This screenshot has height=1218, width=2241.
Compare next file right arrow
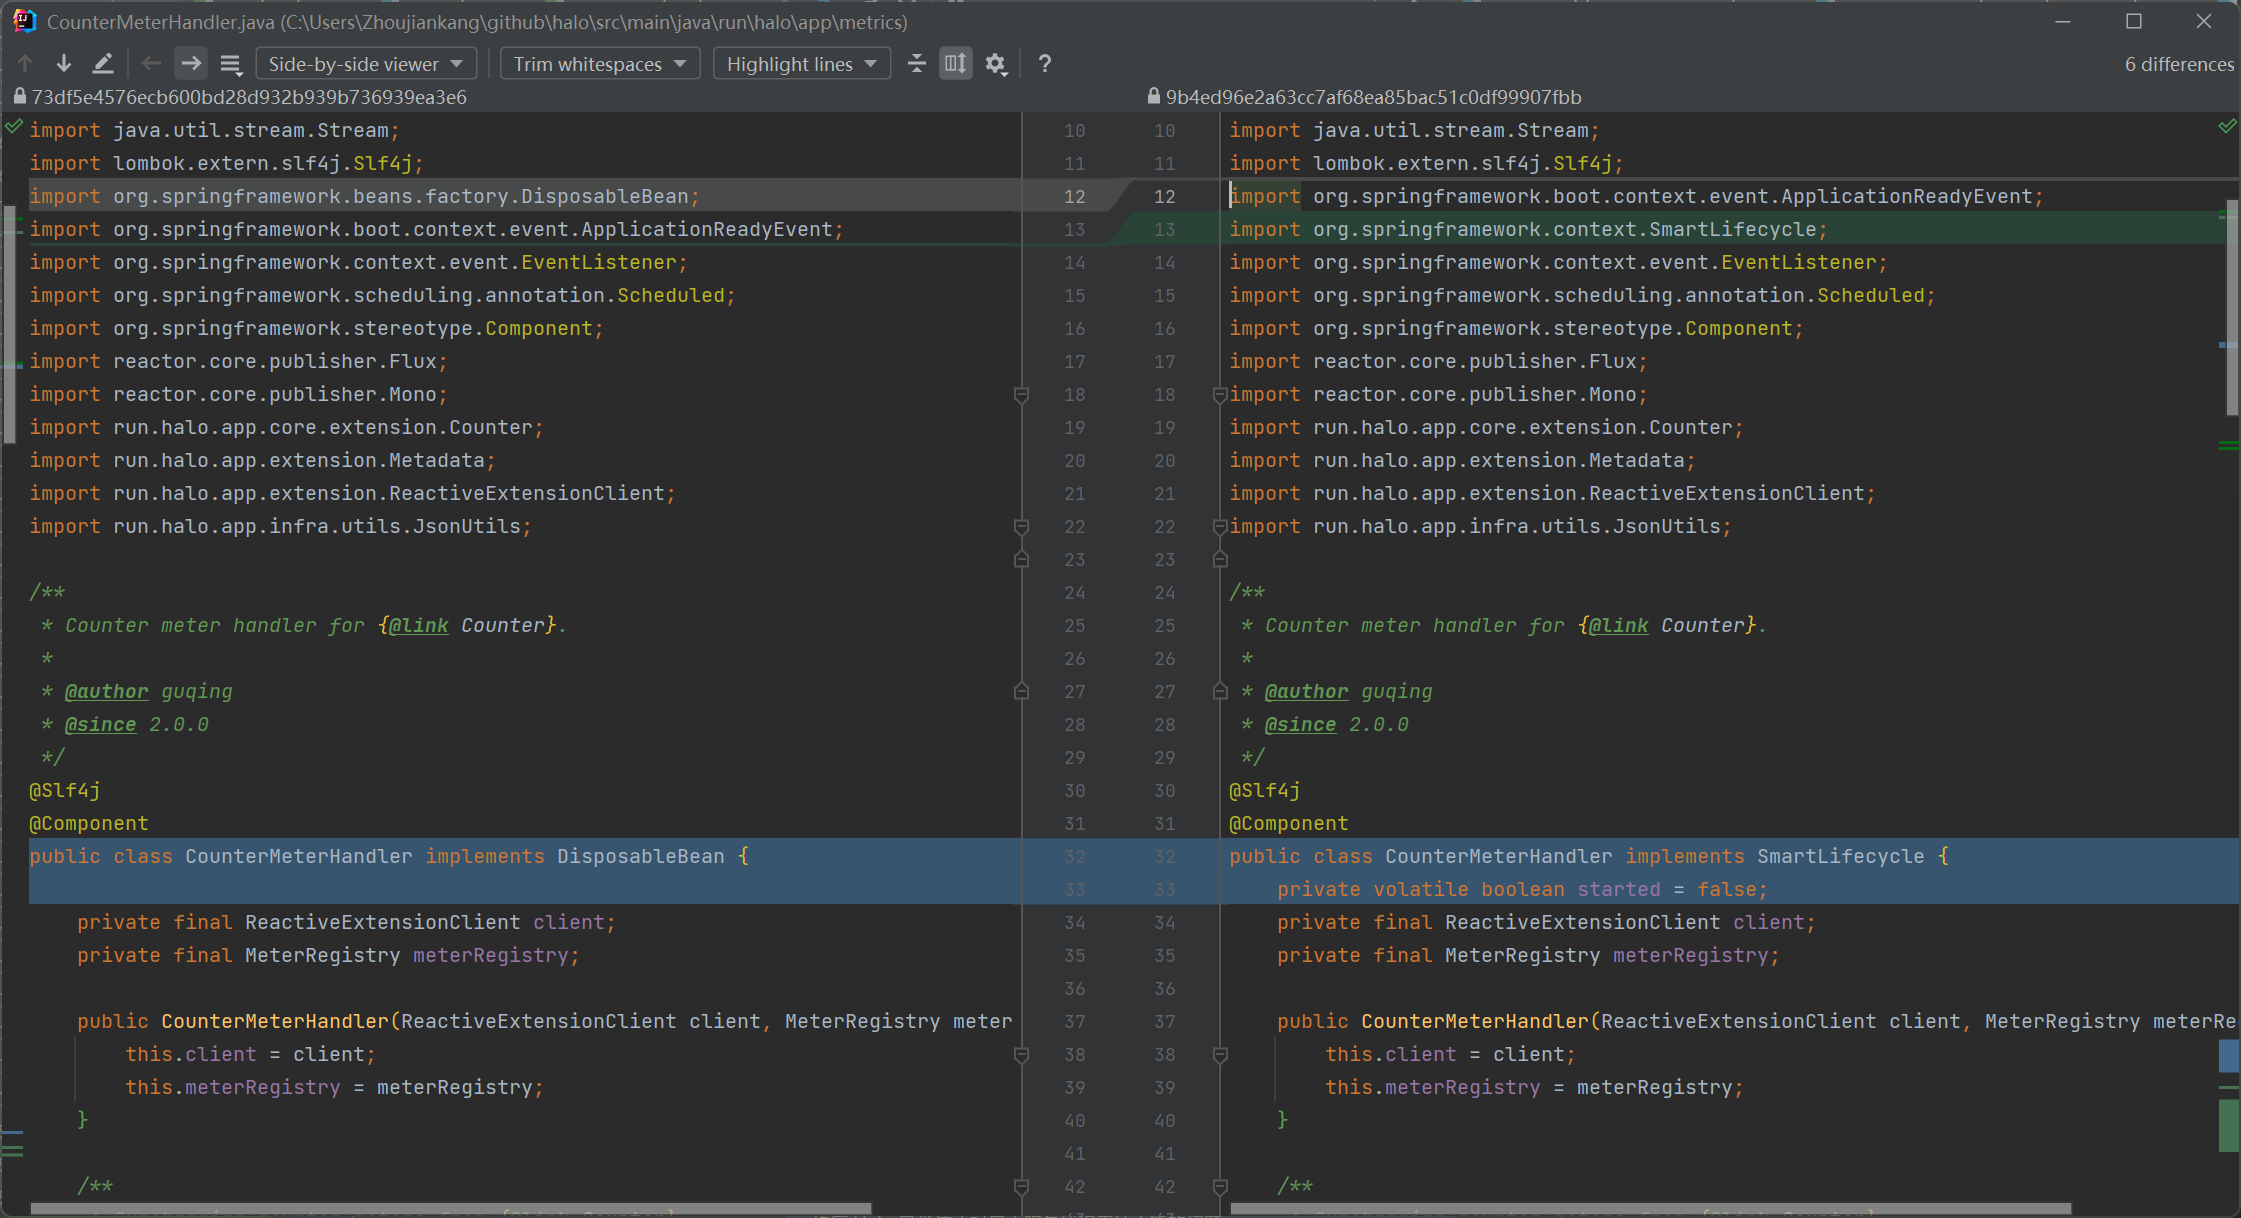pyautogui.click(x=190, y=64)
